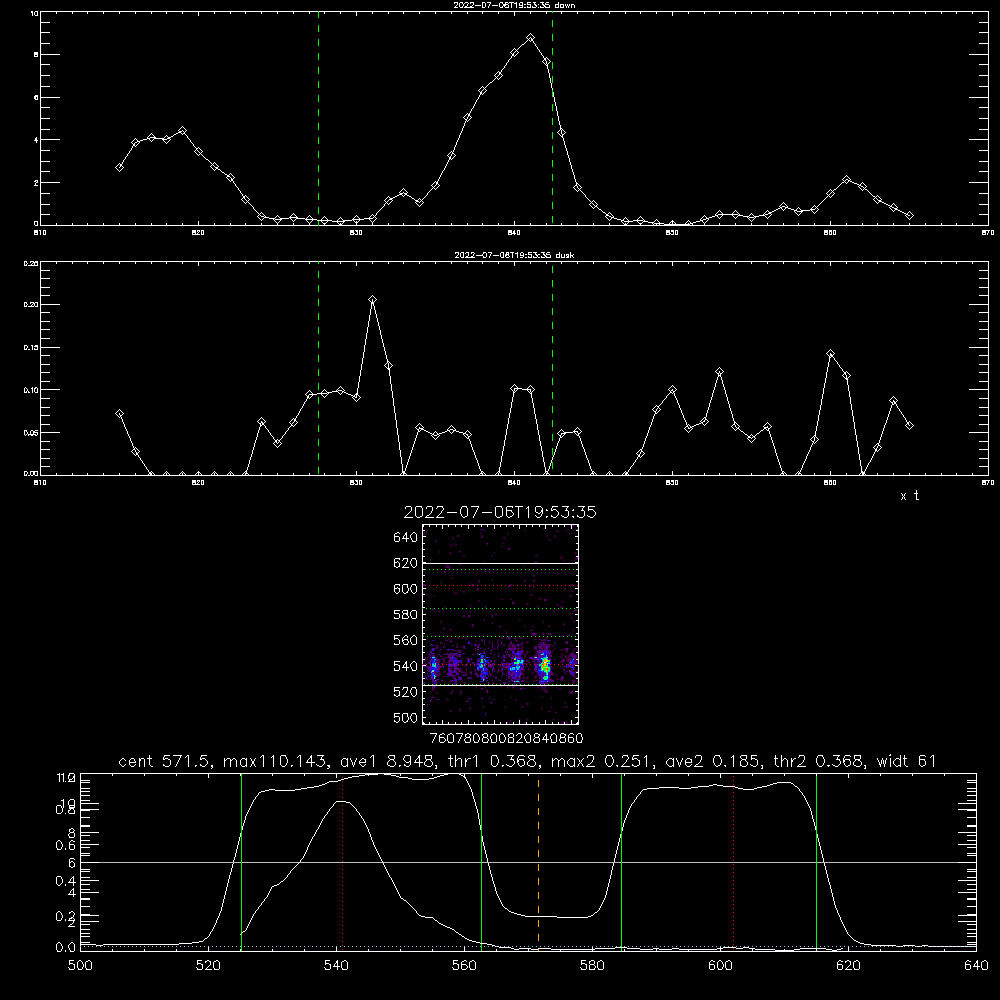Click the 'ave2 0.185' value

point(712,761)
